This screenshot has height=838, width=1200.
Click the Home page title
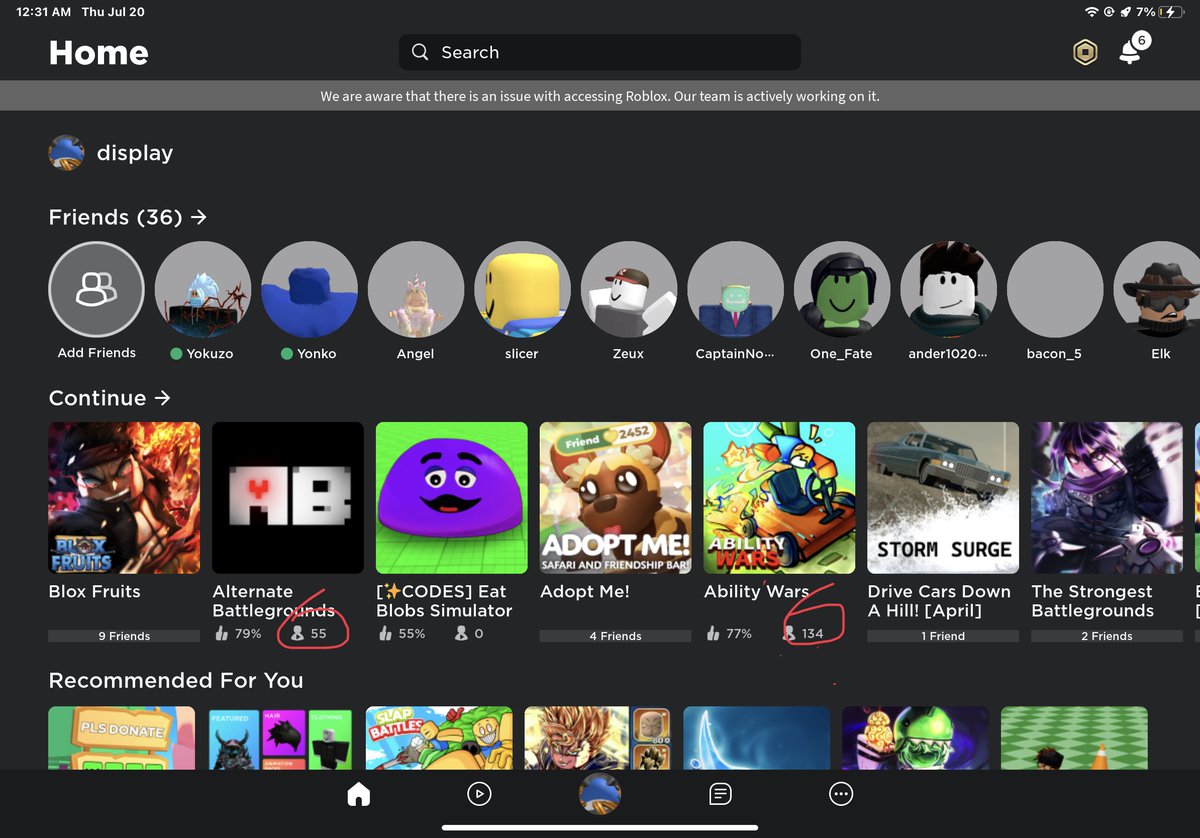[99, 53]
